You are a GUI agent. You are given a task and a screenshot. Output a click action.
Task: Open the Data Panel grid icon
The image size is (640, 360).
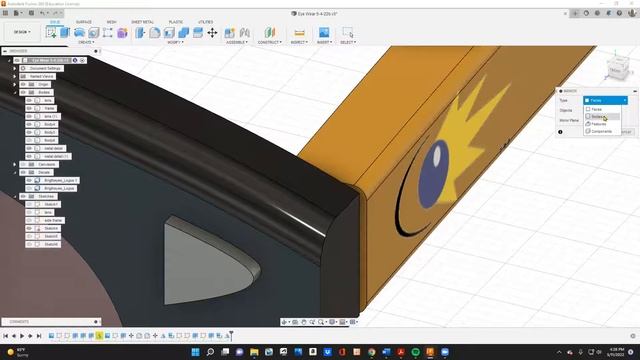(x=5, y=13)
